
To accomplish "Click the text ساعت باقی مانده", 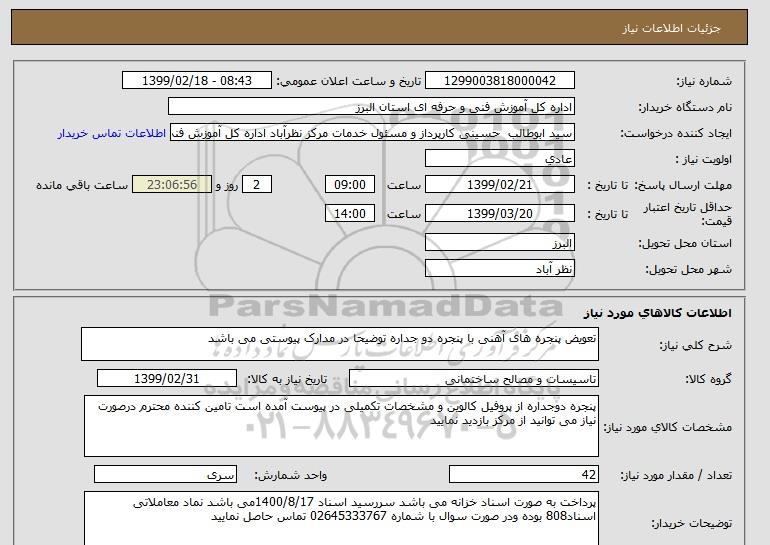I will click(82, 185).
